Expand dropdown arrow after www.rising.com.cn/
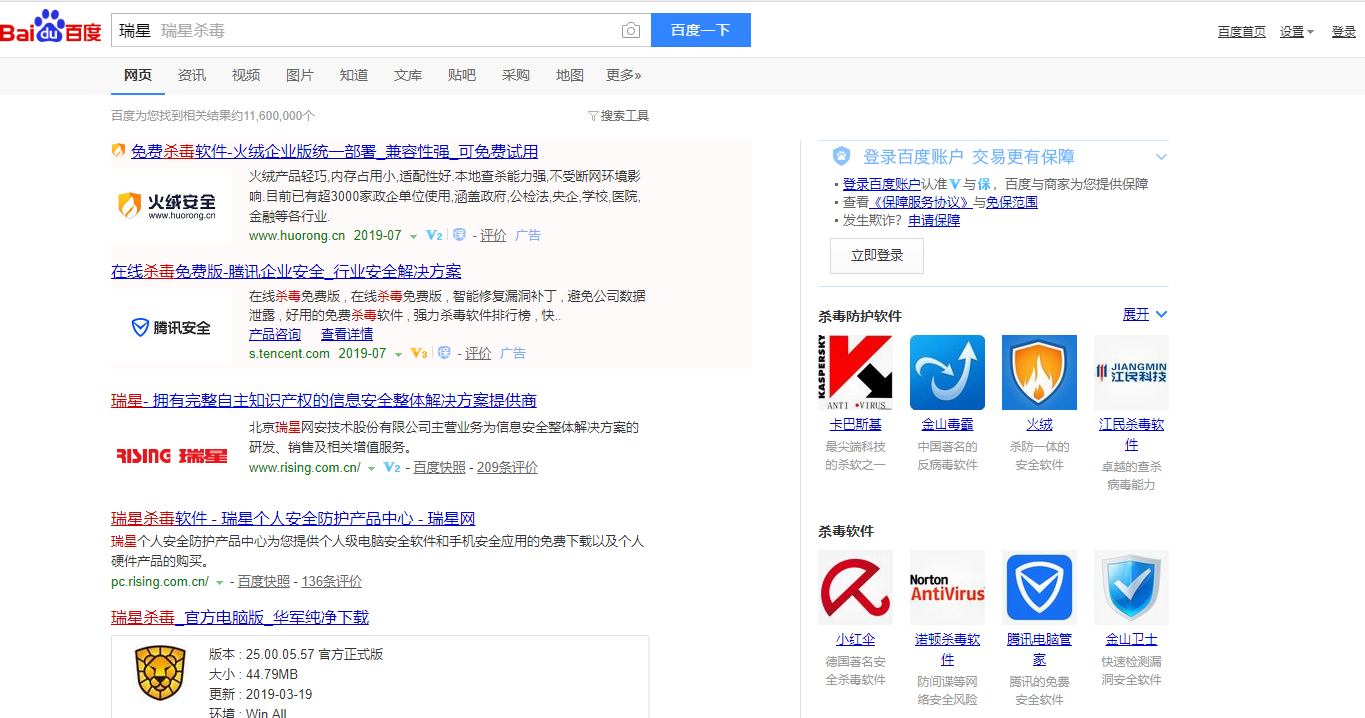The image size is (1365, 718). (371, 469)
